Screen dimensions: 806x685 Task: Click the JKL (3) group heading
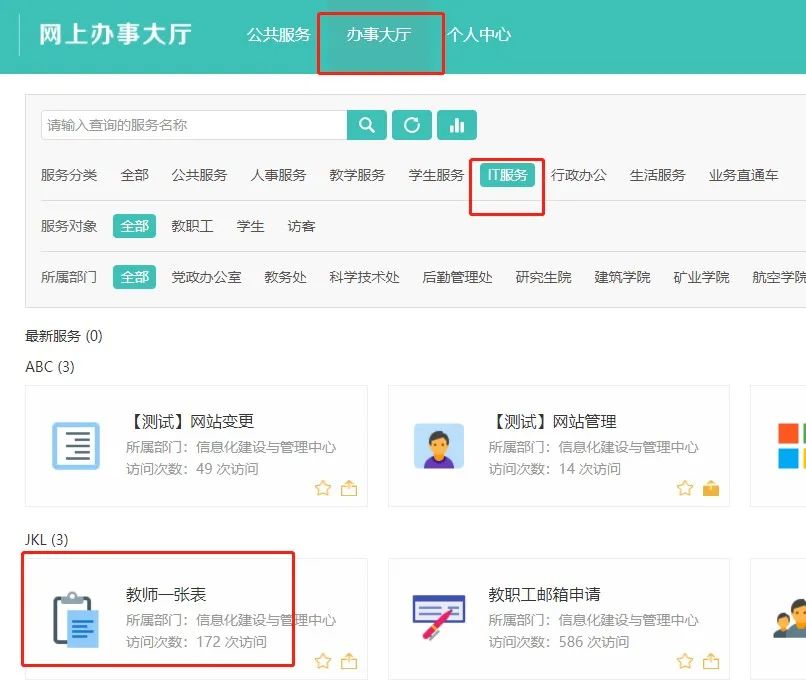tap(46, 540)
